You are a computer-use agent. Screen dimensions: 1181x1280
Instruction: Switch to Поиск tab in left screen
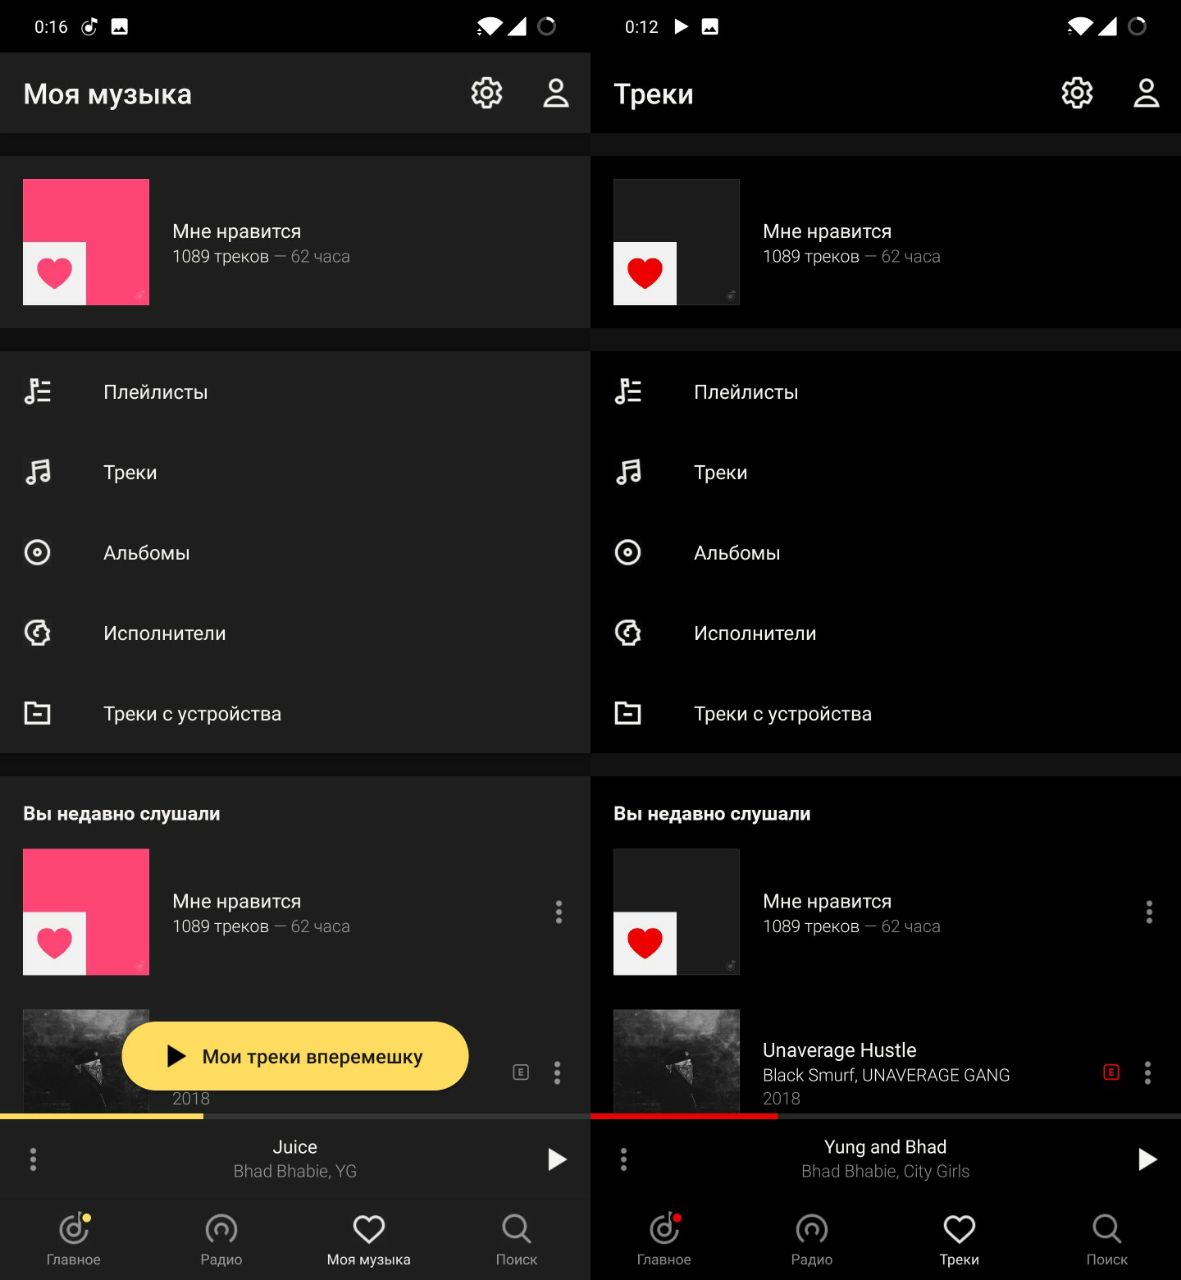(x=517, y=1239)
